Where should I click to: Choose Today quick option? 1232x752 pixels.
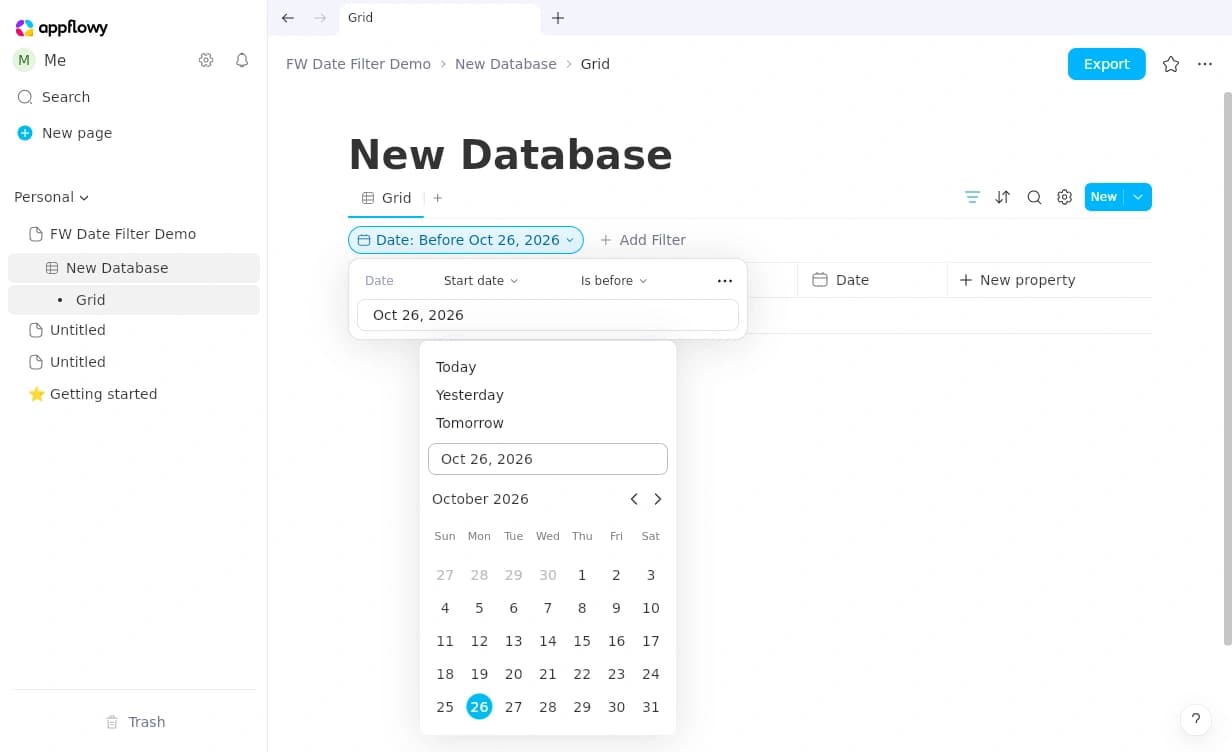pyautogui.click(x=548, y=367)
